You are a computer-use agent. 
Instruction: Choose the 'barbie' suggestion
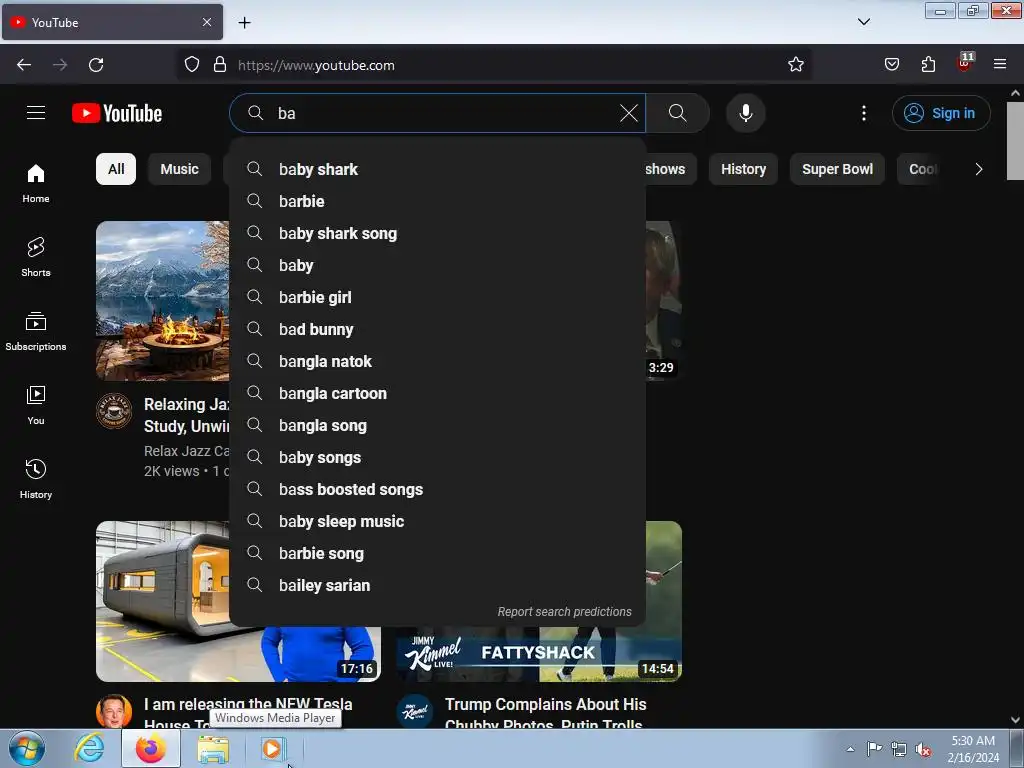click(438, 201)
